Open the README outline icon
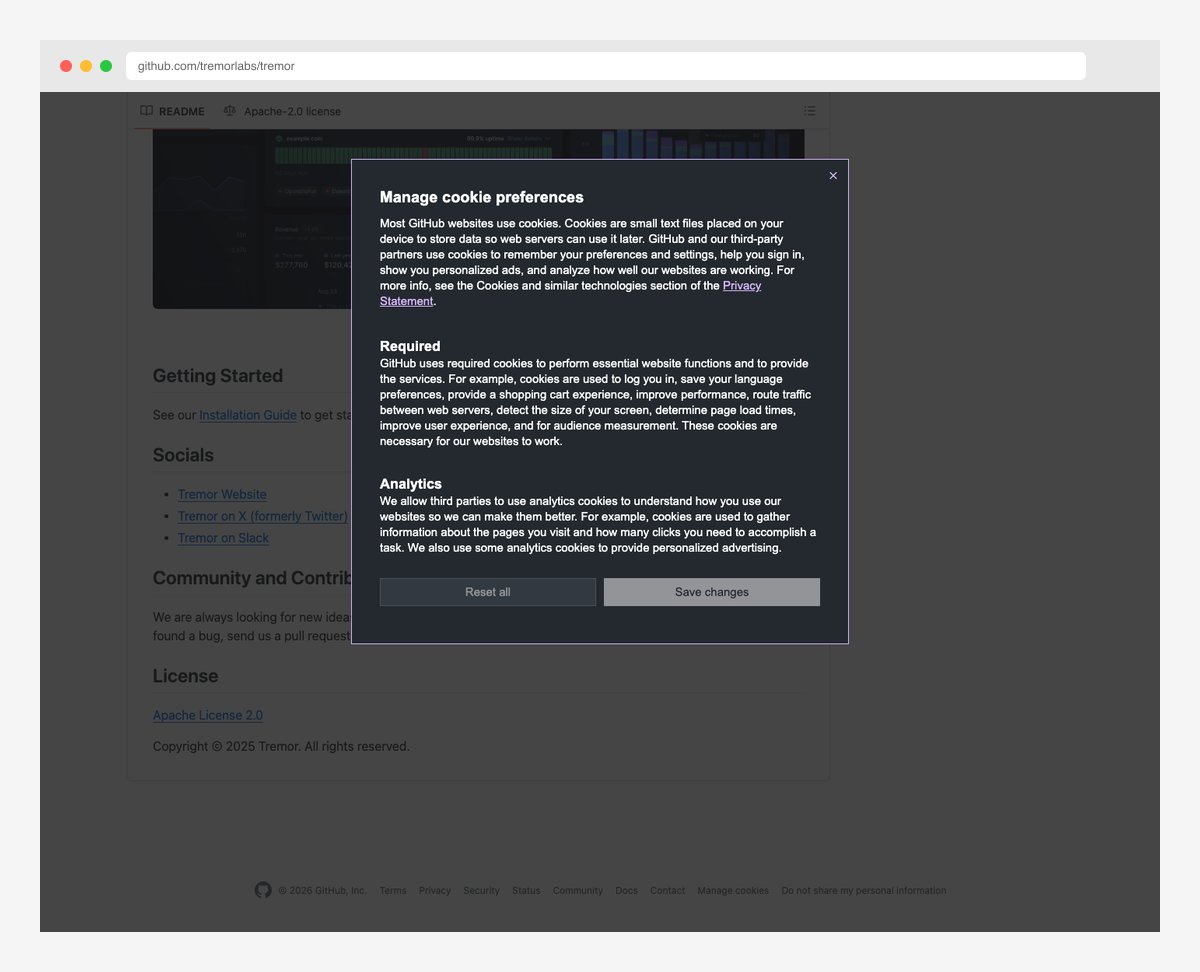The height and width of the screenshot is (972, 1200). 809,111
